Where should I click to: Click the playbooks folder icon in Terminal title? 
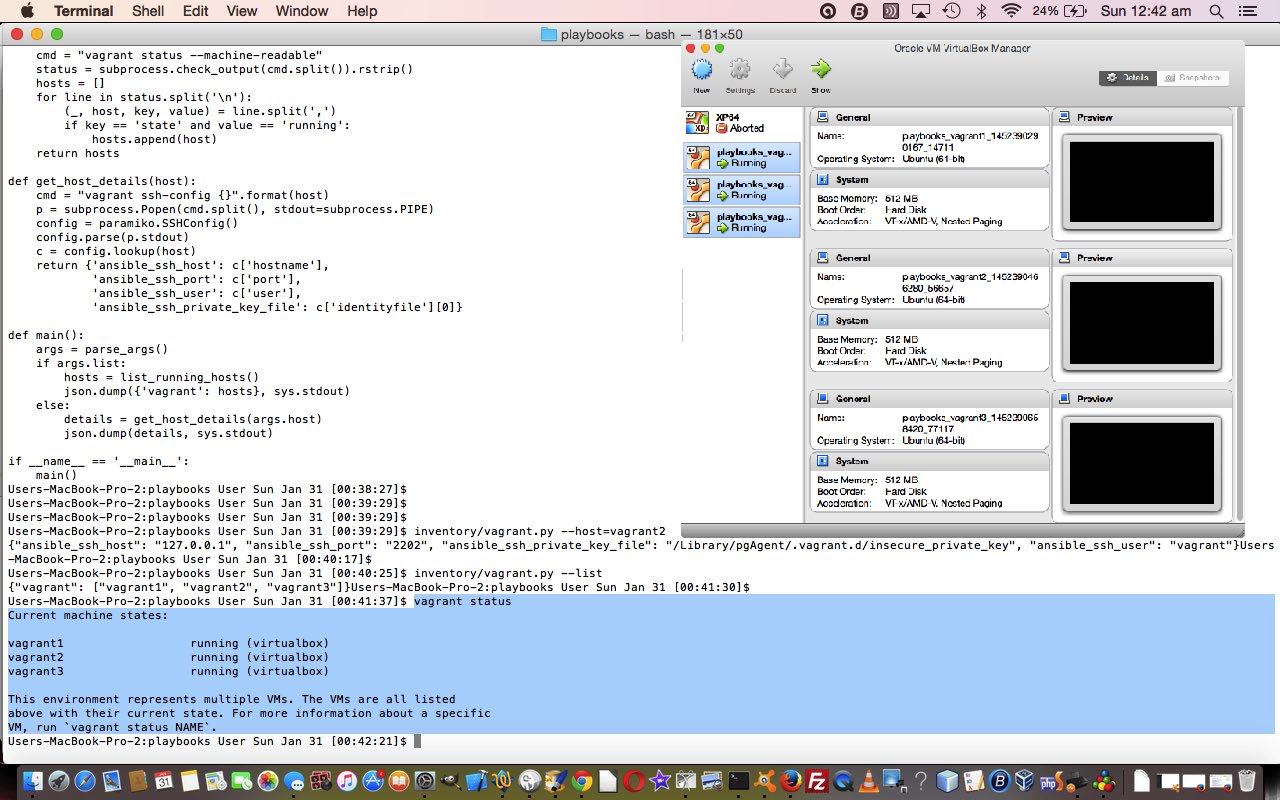[x=548, y=34]
